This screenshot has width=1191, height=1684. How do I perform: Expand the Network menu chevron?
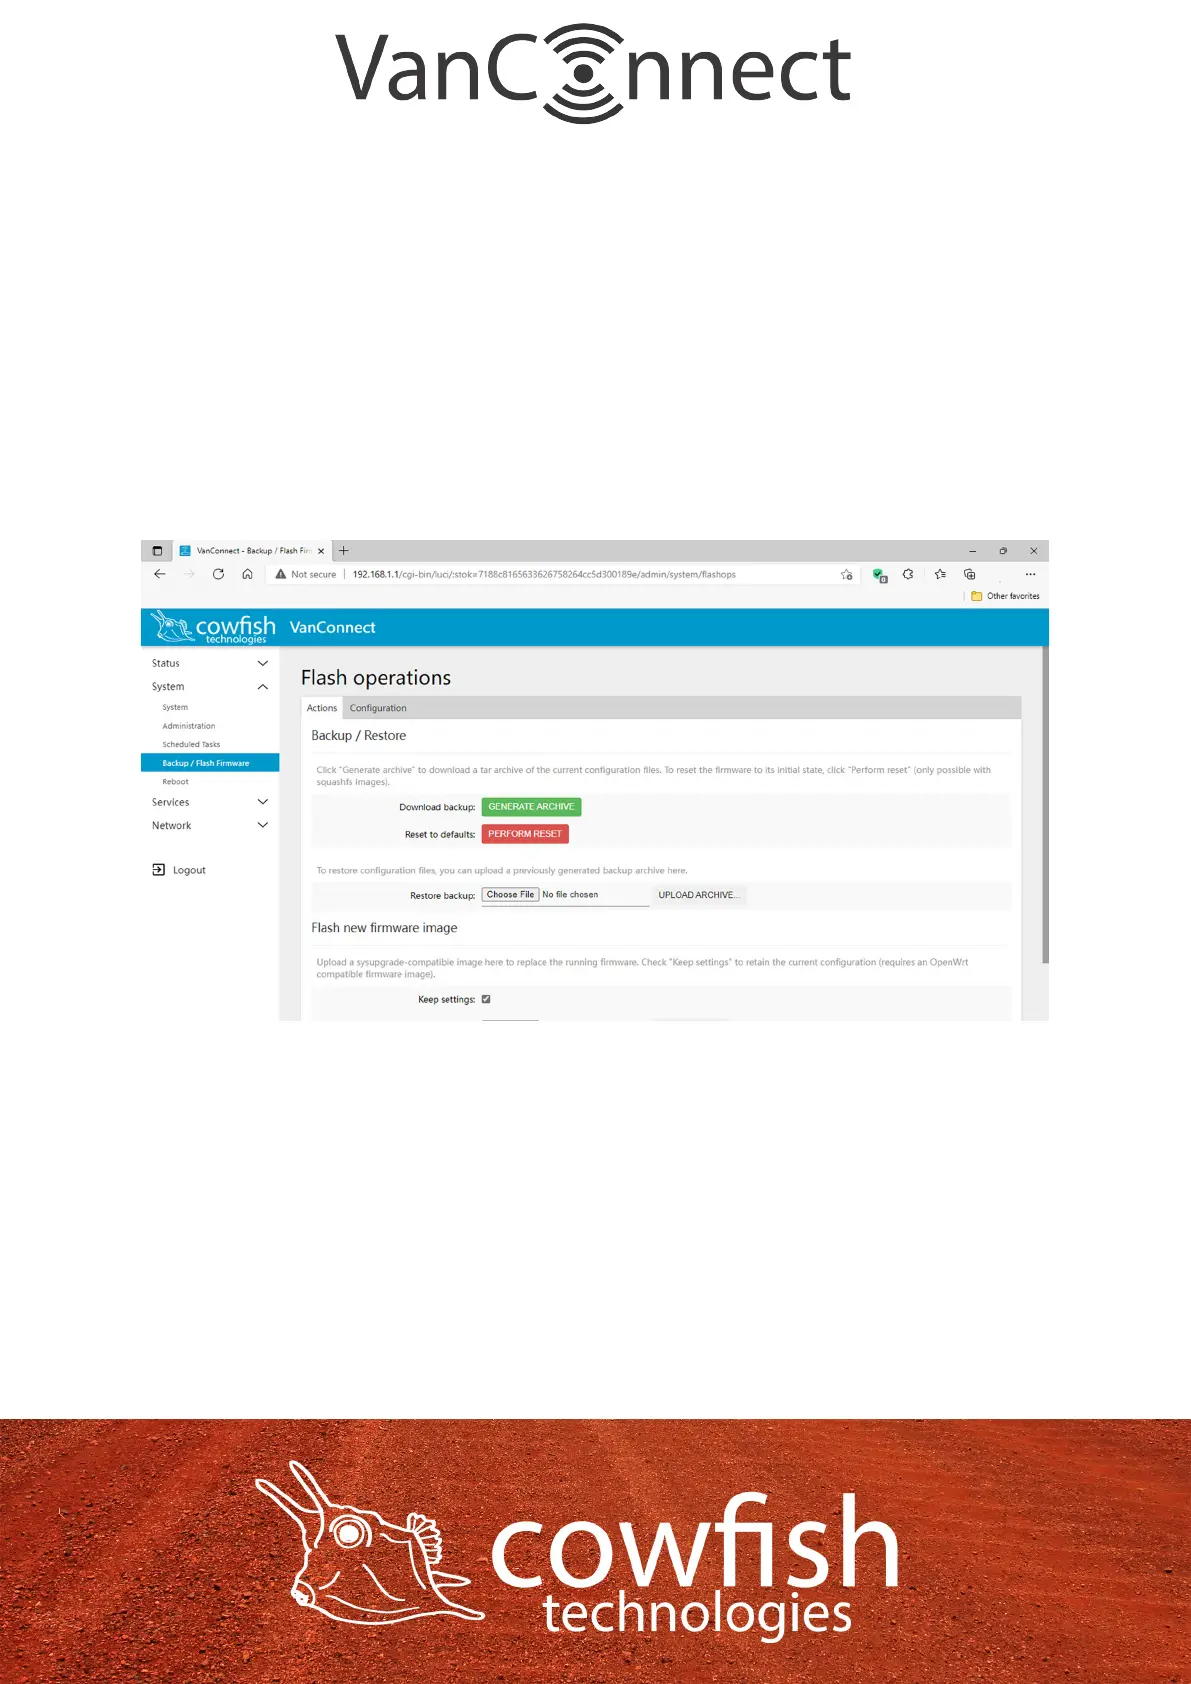(x=263, y=825)
